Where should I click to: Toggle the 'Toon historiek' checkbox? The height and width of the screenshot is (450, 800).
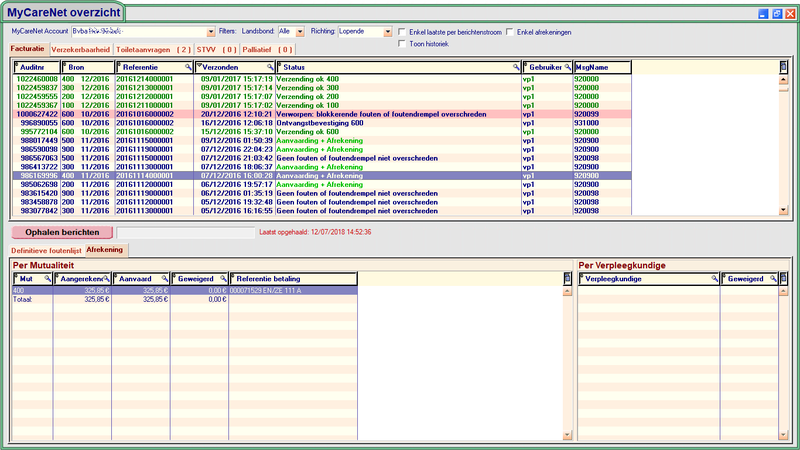tap(402, 44)
